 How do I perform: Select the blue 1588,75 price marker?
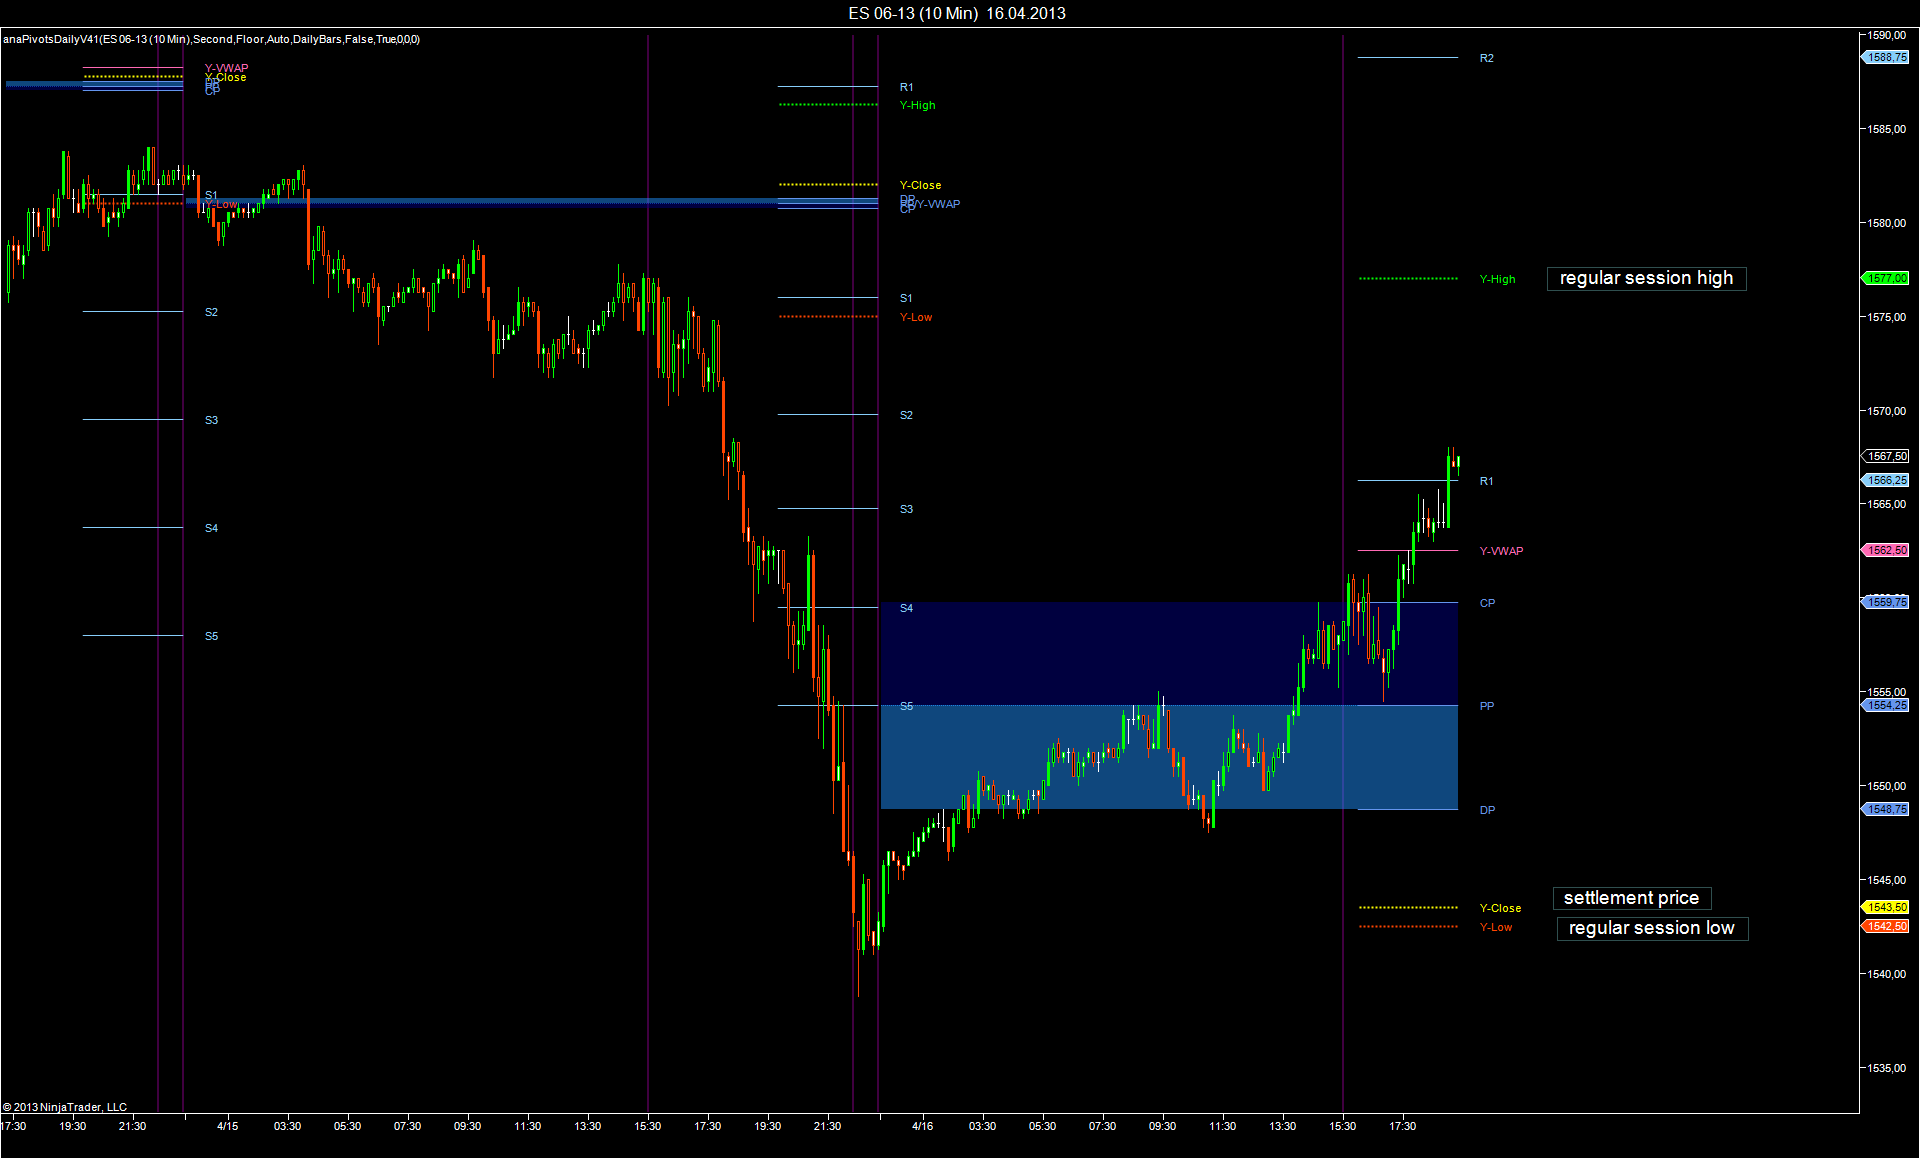[x=1887, y=58]
